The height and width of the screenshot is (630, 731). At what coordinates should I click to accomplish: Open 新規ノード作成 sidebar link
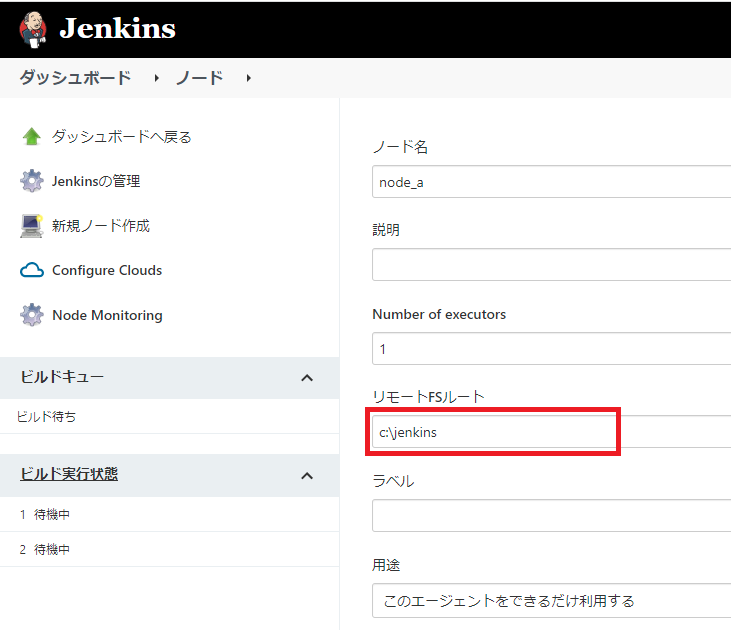click(101, 226)
